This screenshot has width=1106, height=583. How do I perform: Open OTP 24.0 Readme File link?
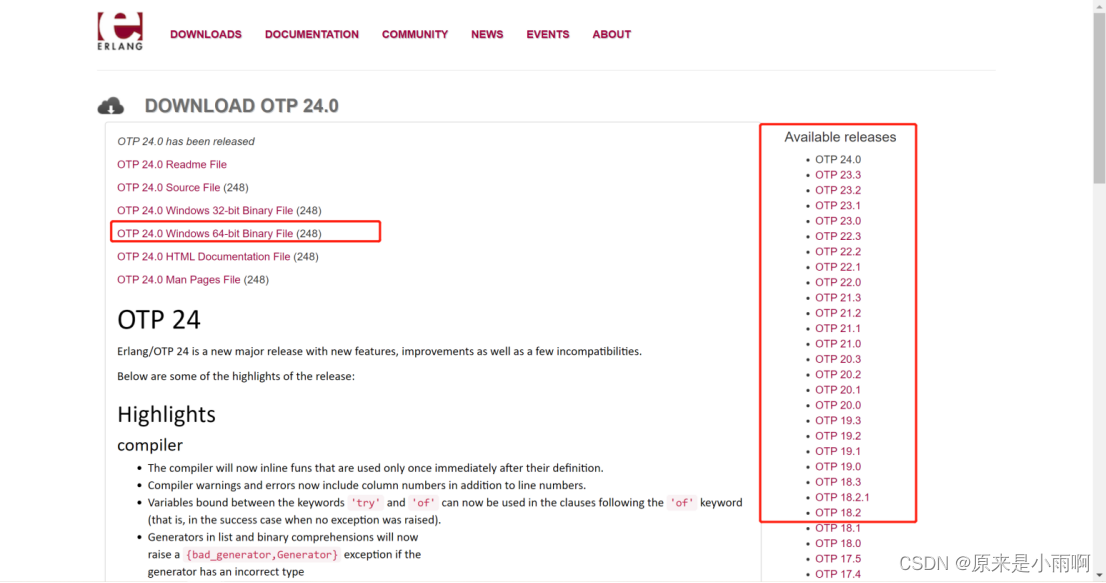point(171,164)
